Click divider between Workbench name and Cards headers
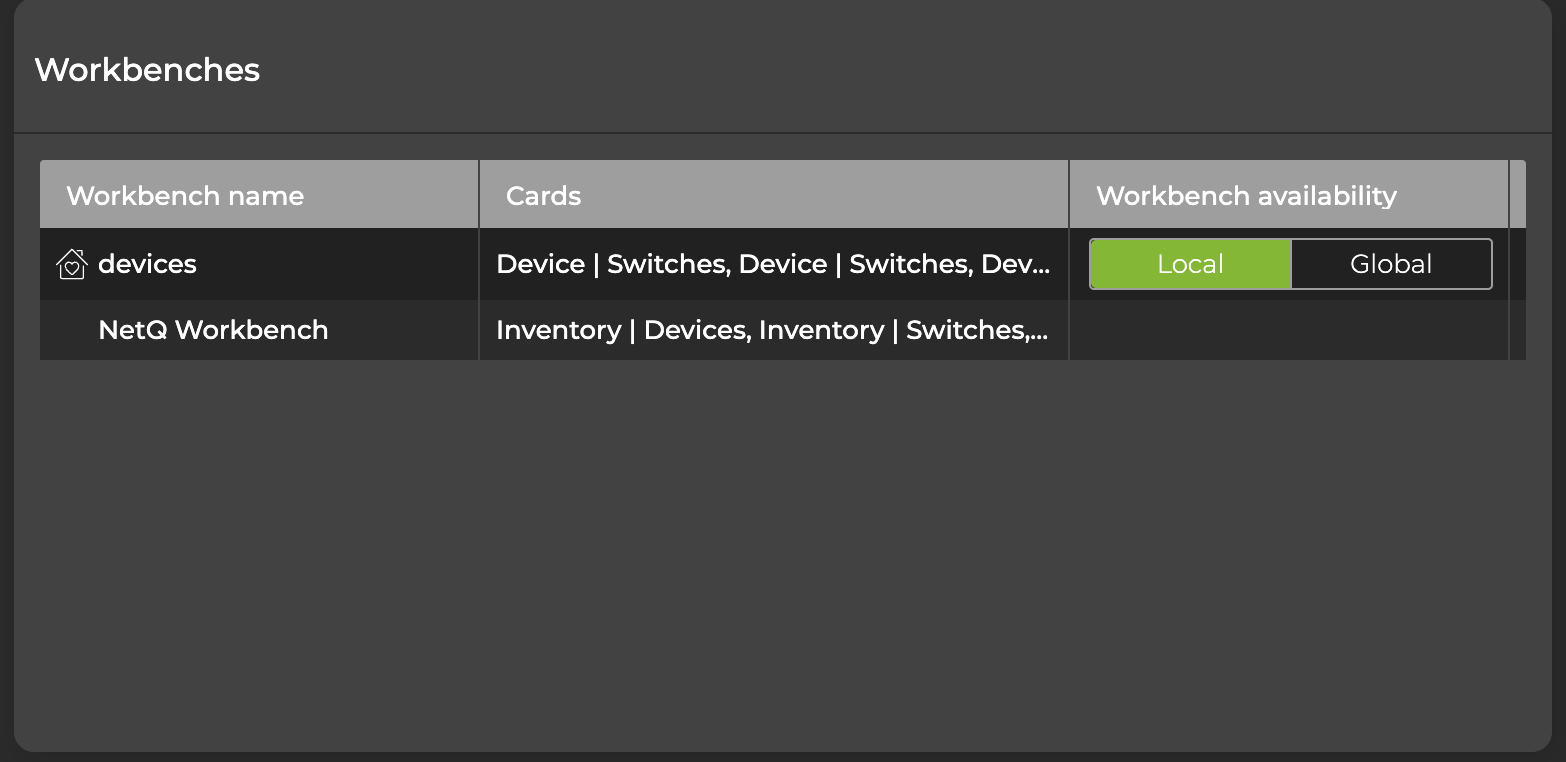Screen dimensions: 1566x762 coord(479,195)
